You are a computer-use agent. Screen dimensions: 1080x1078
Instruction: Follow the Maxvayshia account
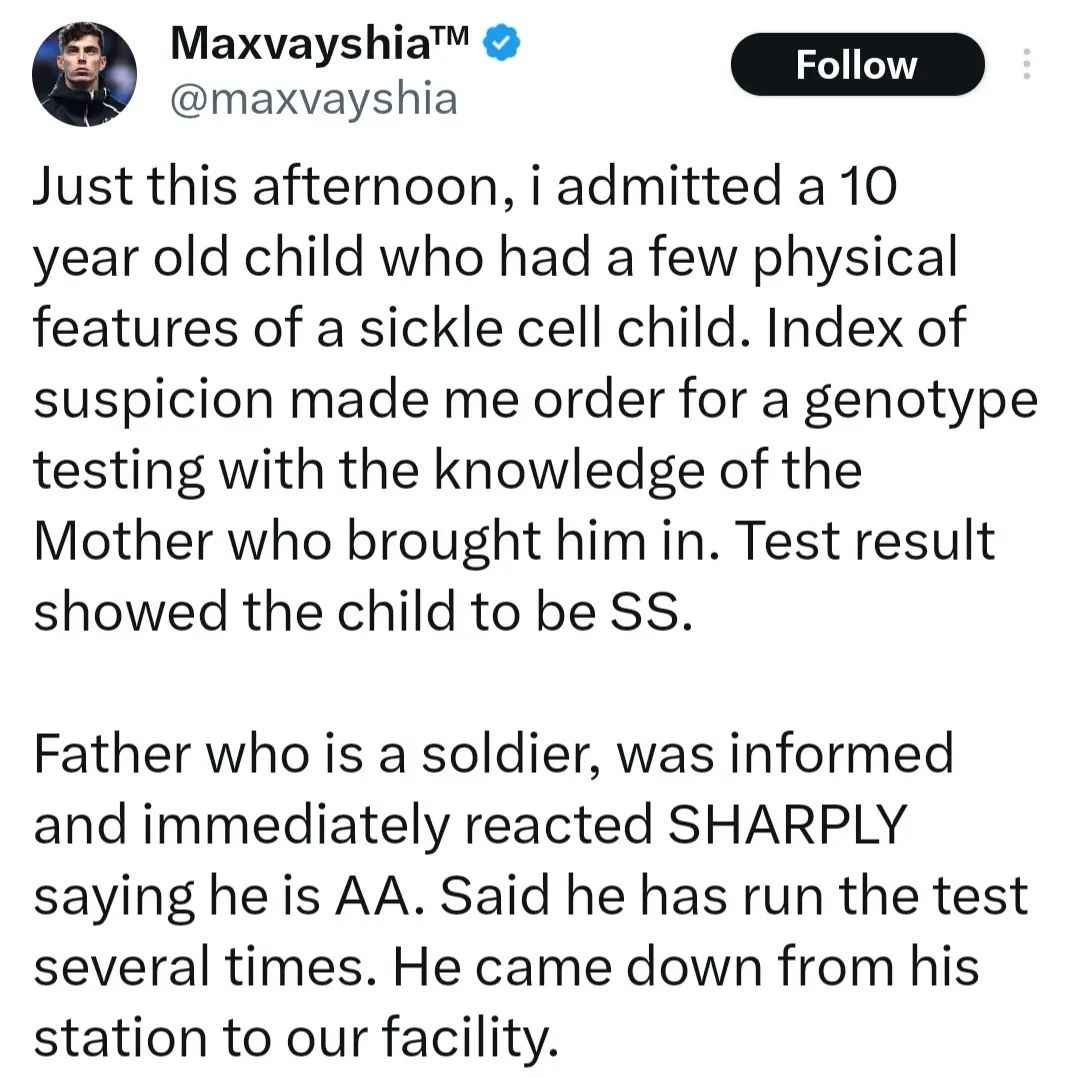click(x=858, y=64)
